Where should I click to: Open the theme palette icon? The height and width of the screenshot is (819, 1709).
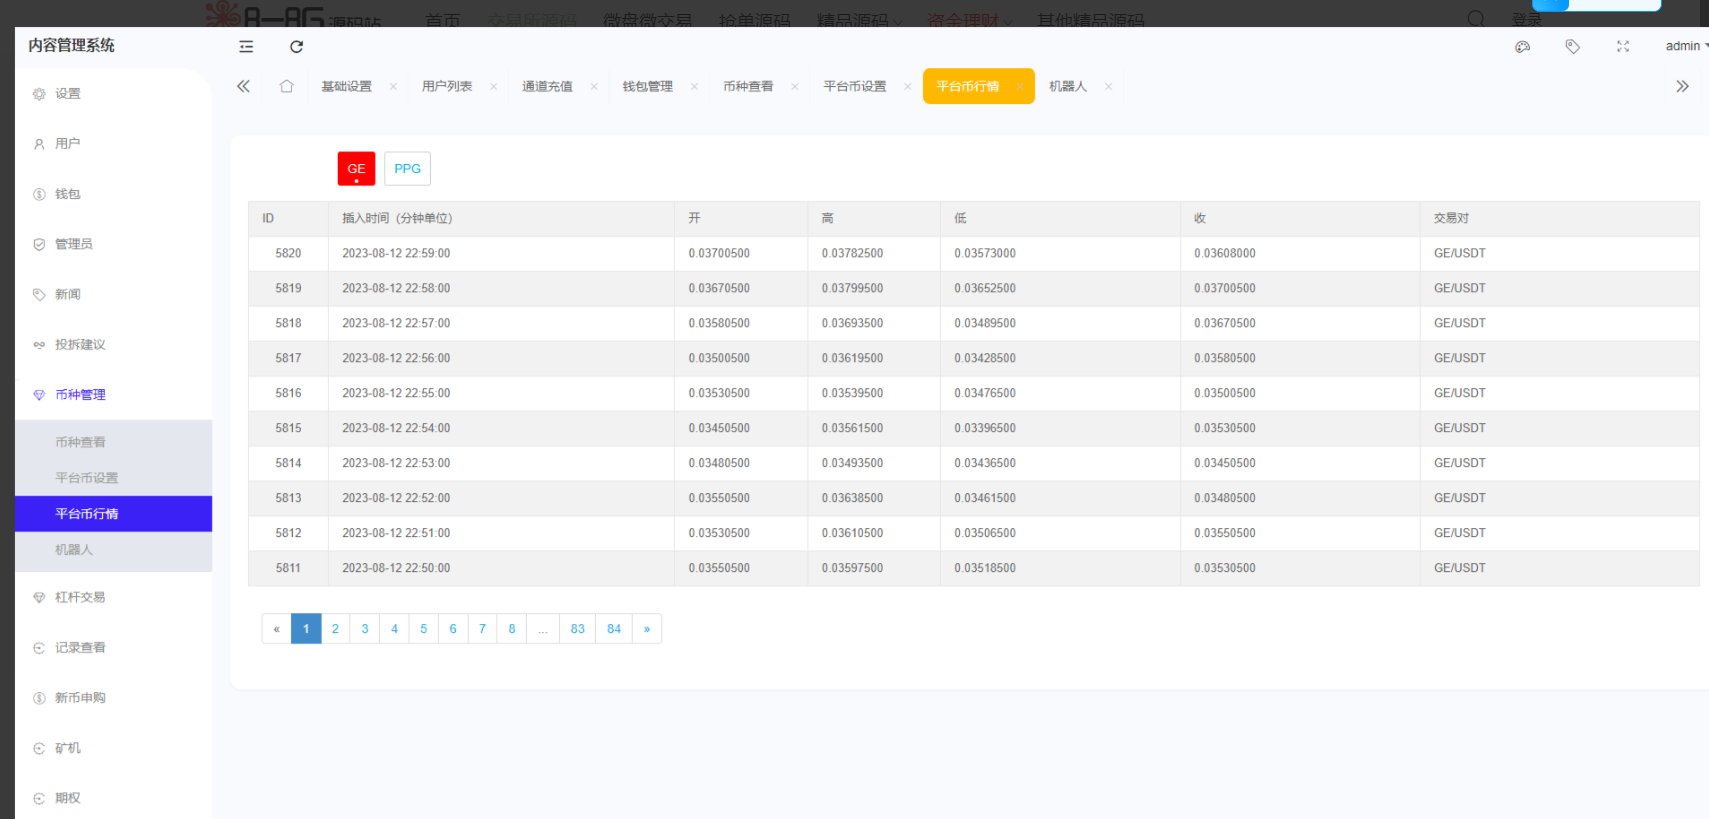tap(1522, 47)
